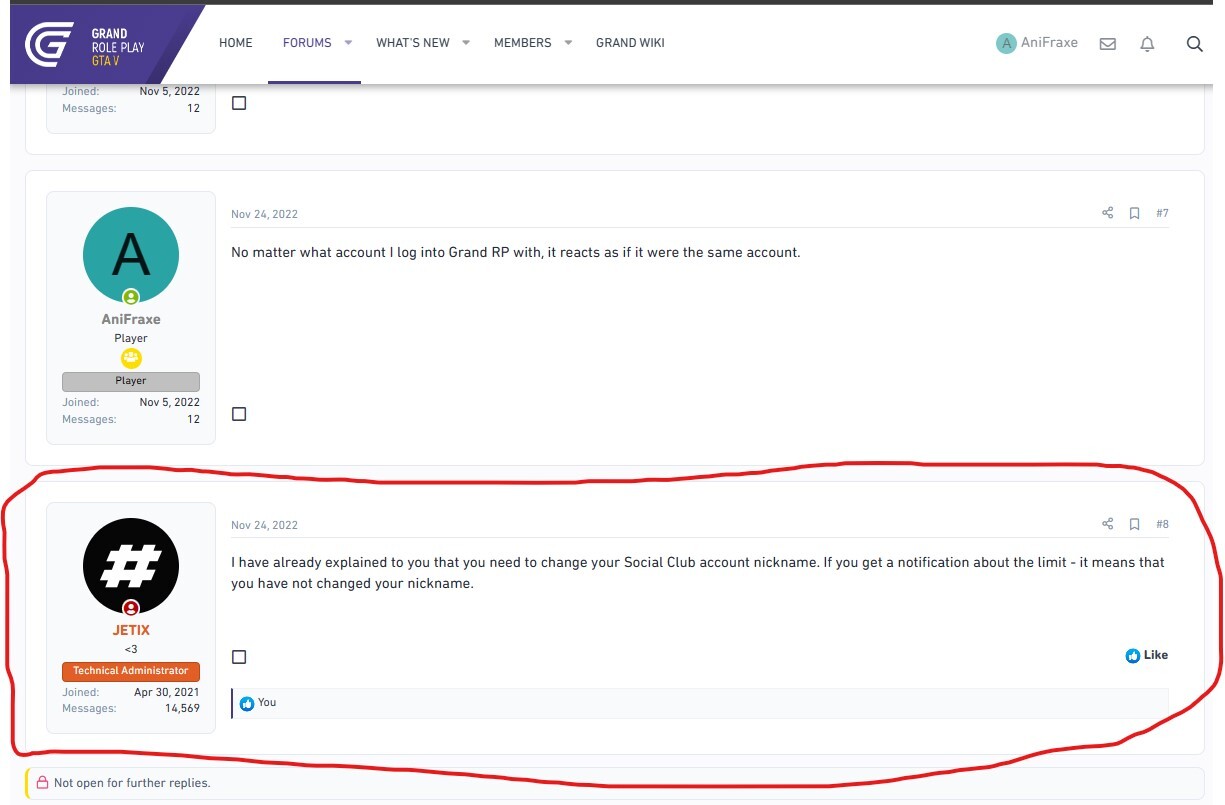Bookmark post #8
The image size is (1225, 805).
(x=1134, y=524)
